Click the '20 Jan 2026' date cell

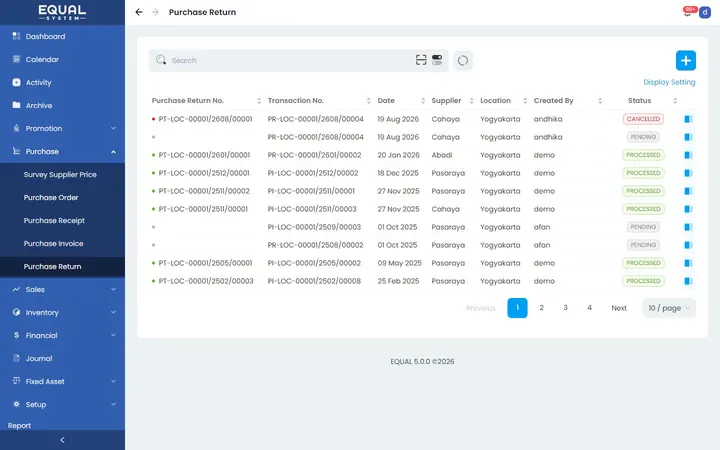(x=398, y=155)
